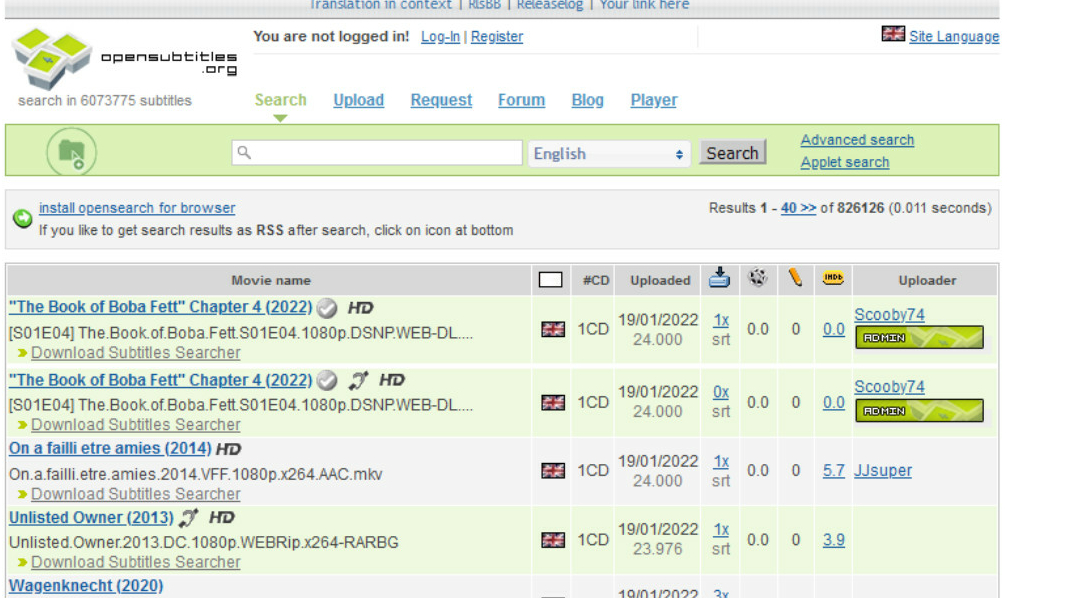Go to the Upload tab
The width and height of the screenshot is (1081, 598).
click(358, 100)
